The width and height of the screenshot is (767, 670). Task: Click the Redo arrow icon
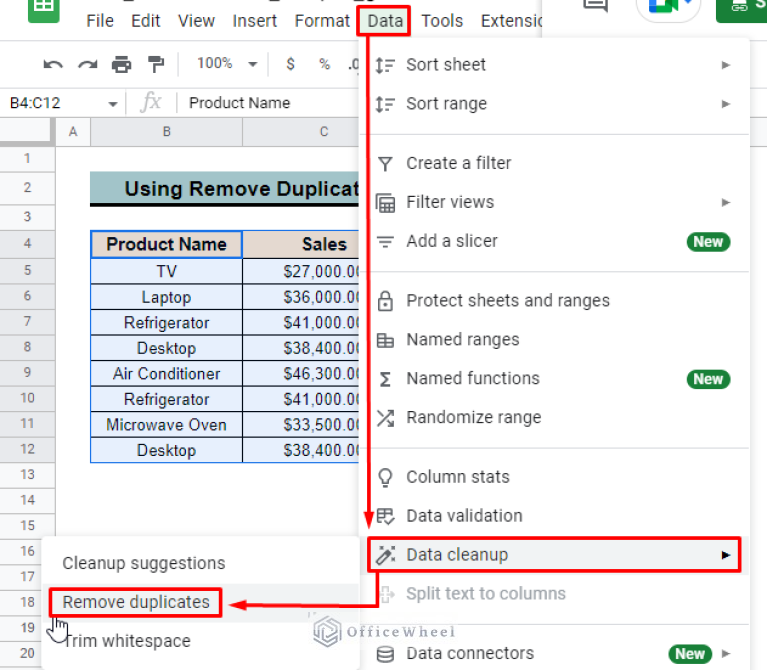(88, 65)
